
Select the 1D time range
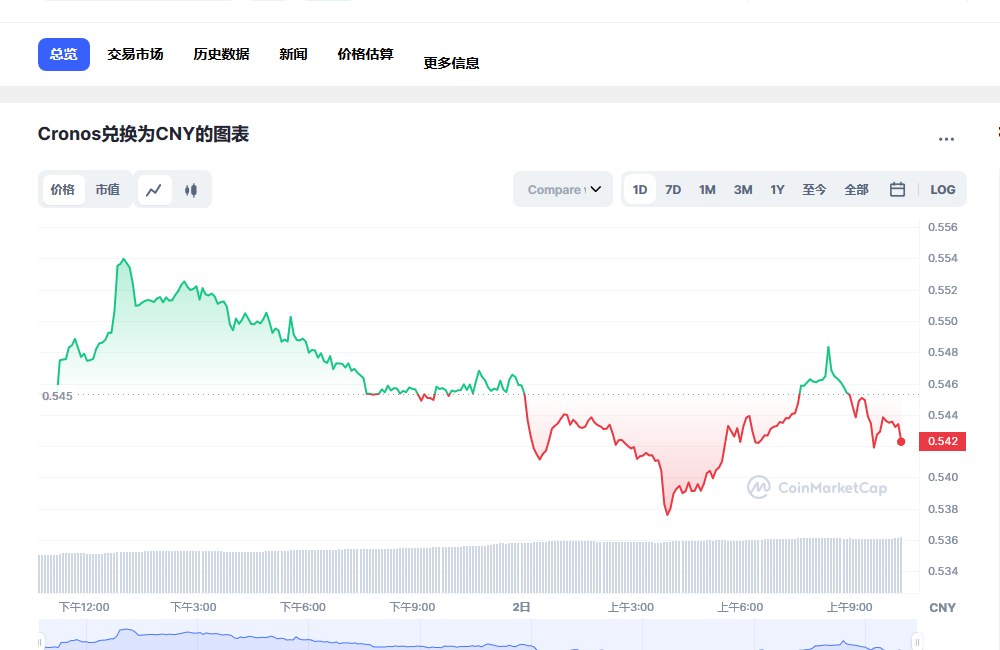(x=640, y=189)
